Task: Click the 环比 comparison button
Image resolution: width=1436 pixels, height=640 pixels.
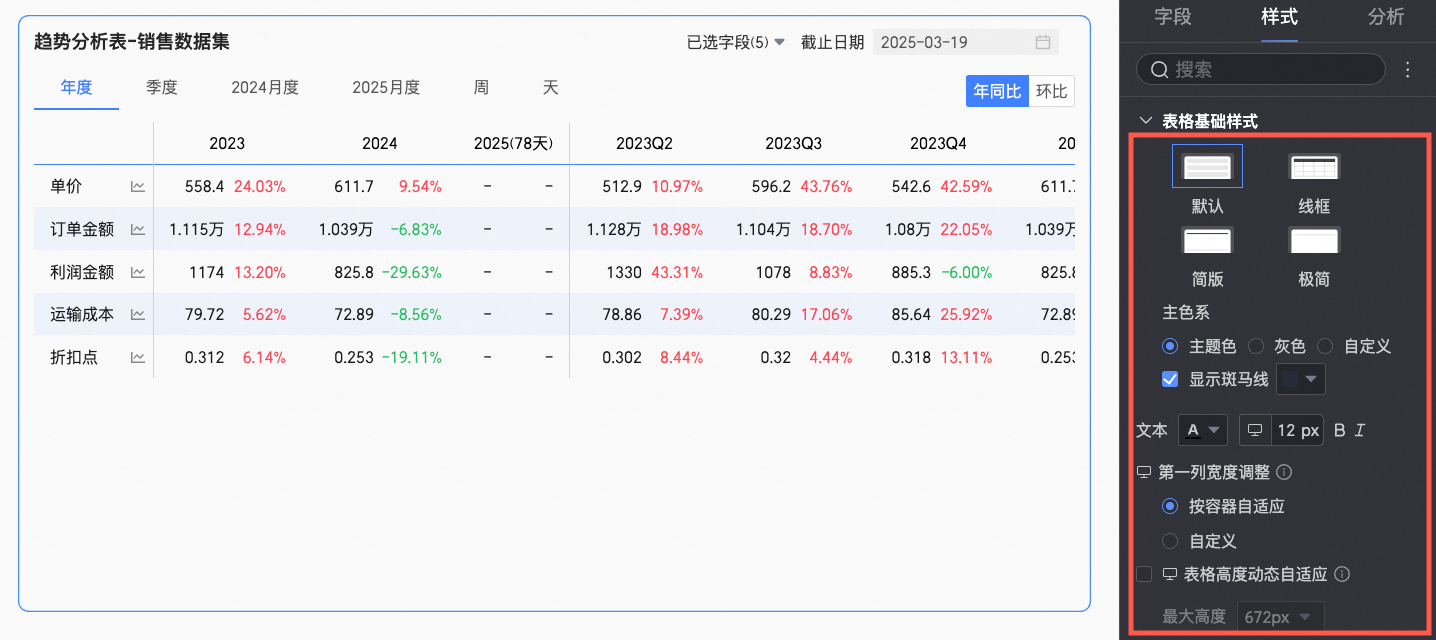Action: [x=1052, y=91]
